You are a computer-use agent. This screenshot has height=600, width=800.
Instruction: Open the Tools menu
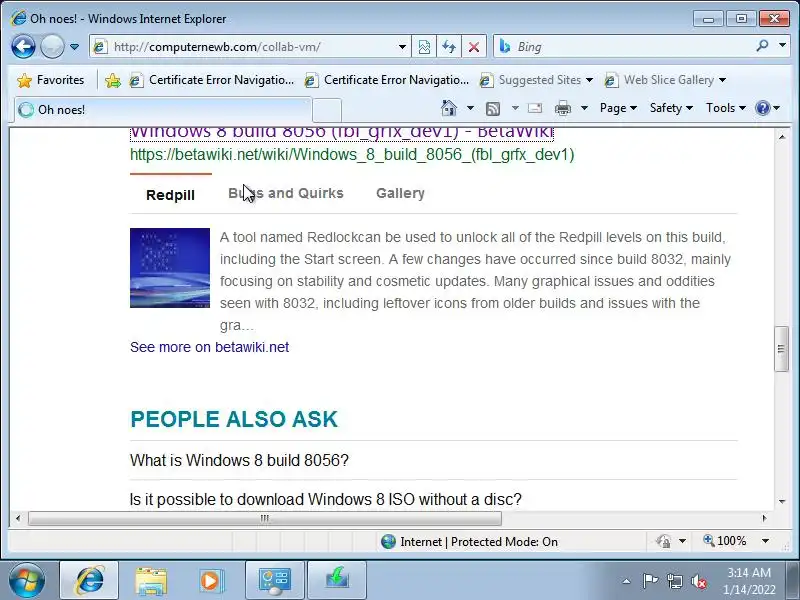pyautogui.click(x=726, y=108)
